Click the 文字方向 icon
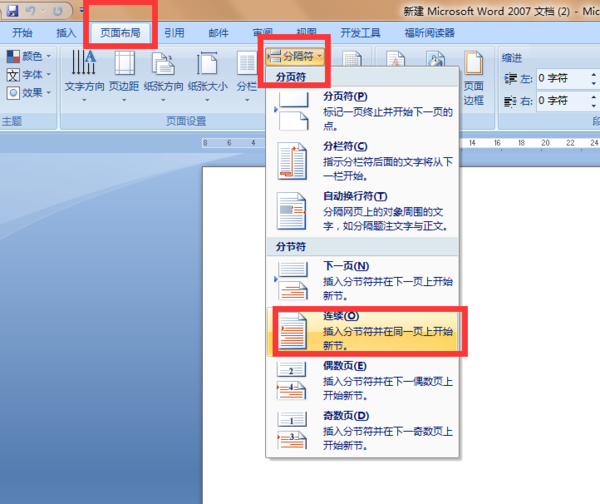The width and height of the screenshot is (600, 504). tap(84, 63)
